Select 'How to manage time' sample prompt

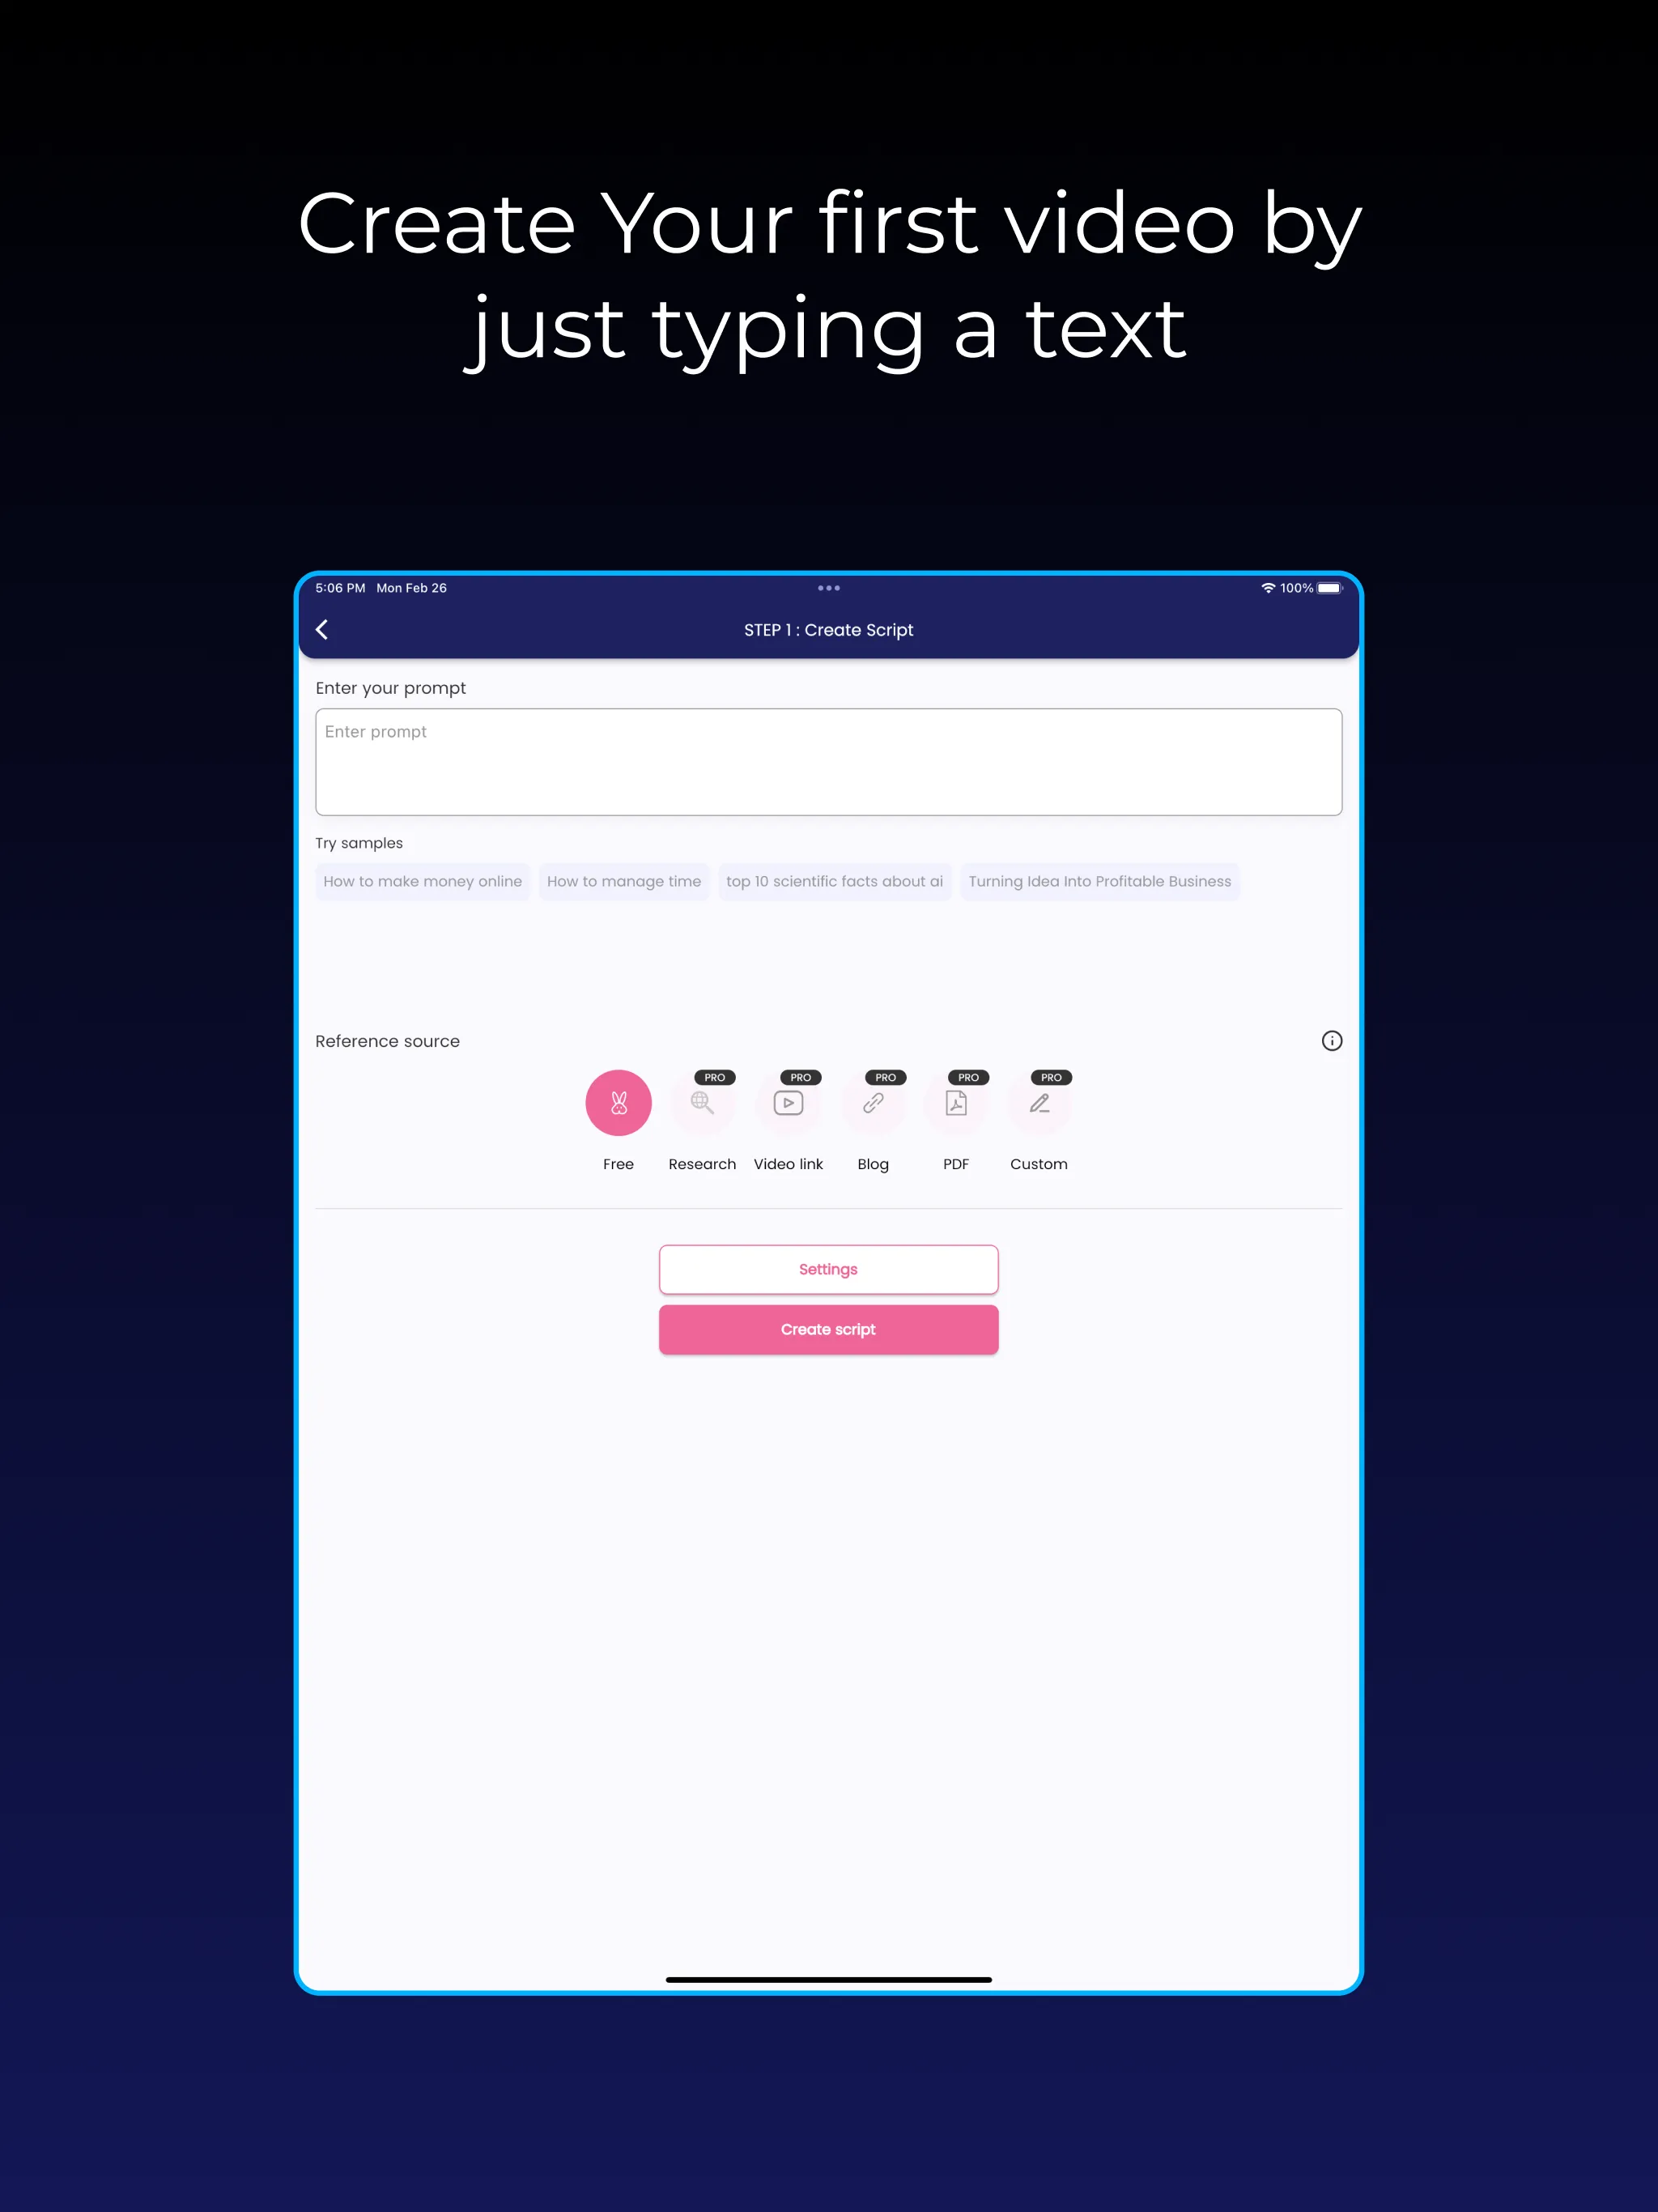(x=625, y=881)
